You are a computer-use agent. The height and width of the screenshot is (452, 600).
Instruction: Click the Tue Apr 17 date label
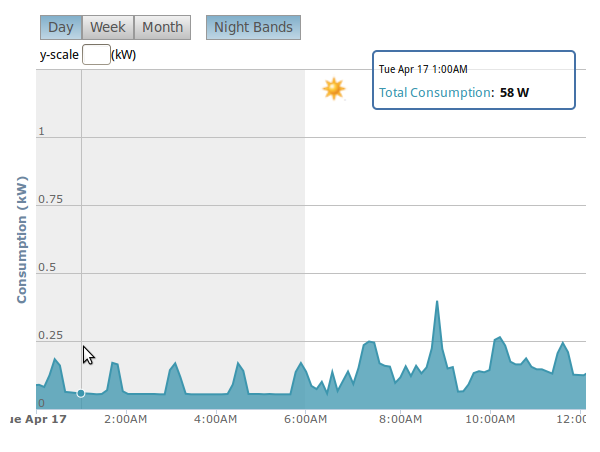click(x=38, y=420)
